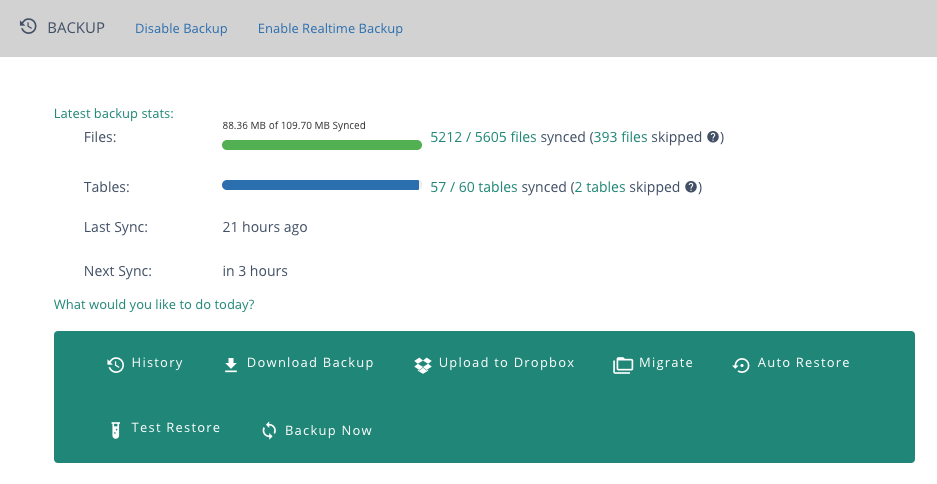Click the green Files progress bar
Screen dimensions: 937x484
pyautogui.click(x=322, y=145)
